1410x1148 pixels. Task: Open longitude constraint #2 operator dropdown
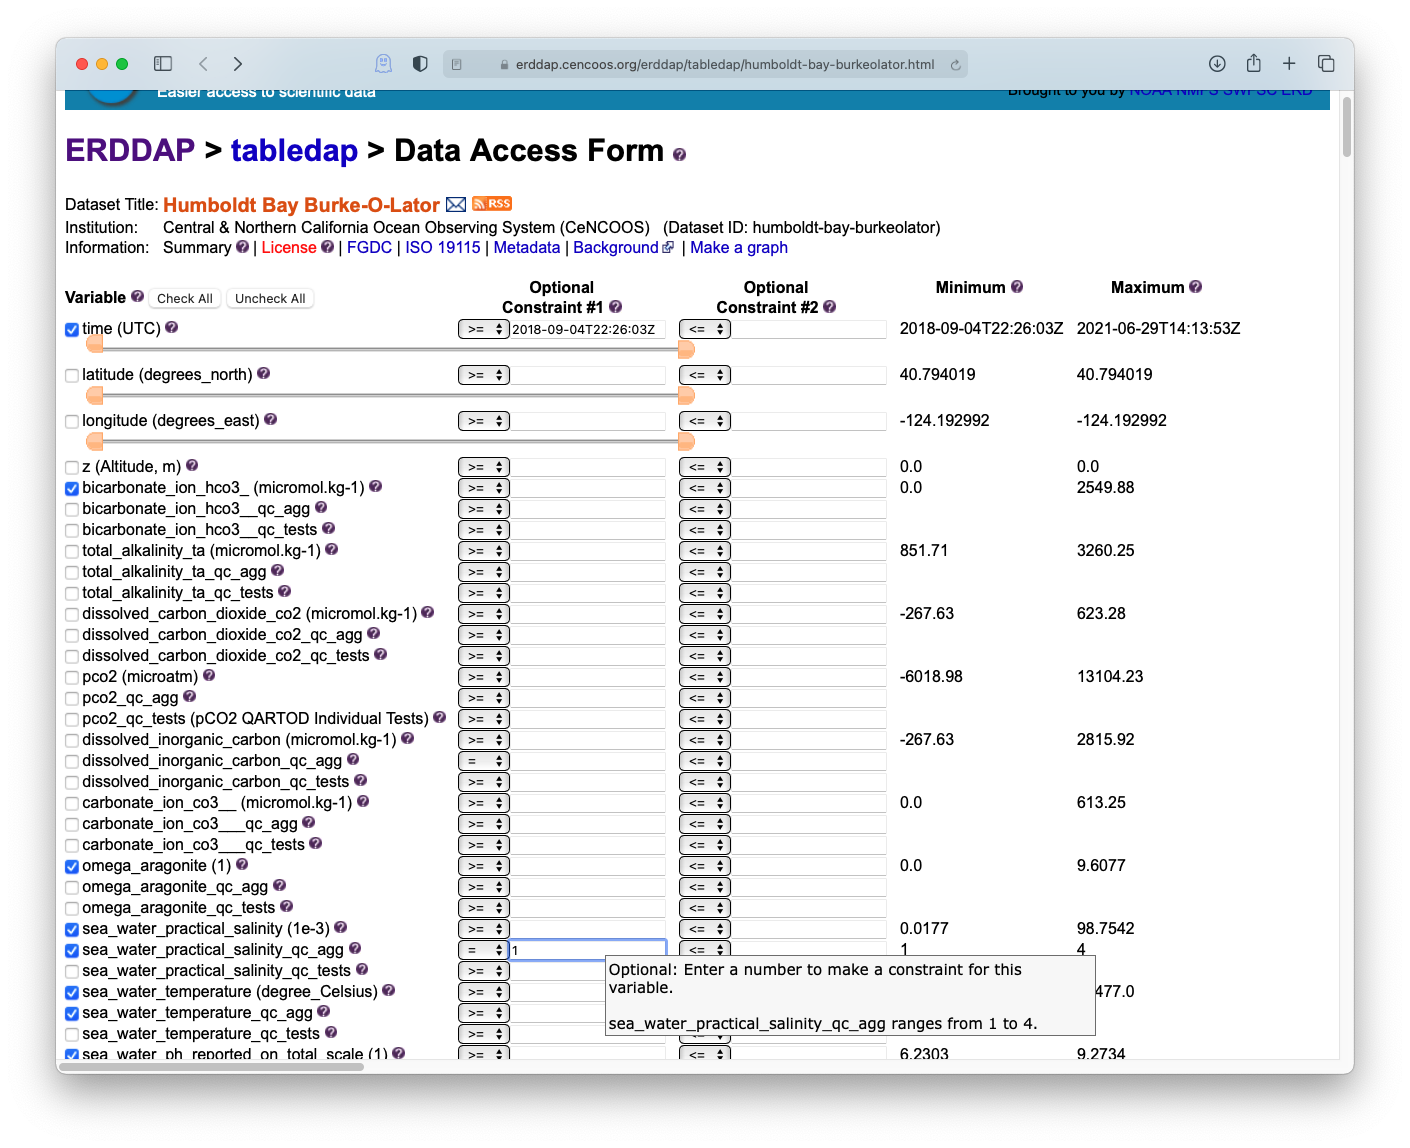point(705,421)
